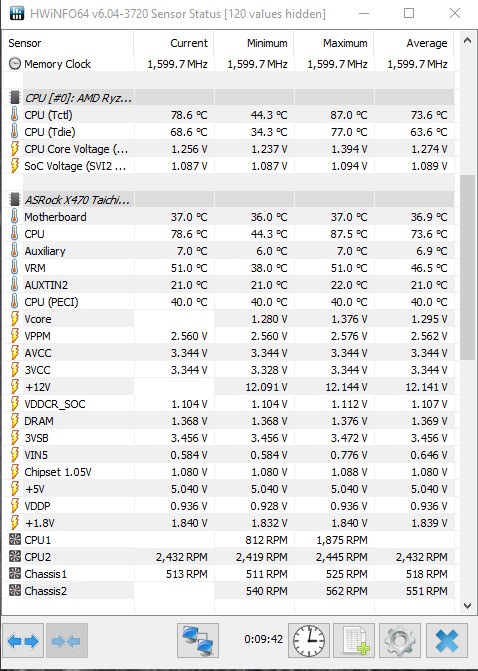Click the Auxiliary thermometer icon
The width and height of the screenshot is (478, 671).
click(x=15, y=251)
